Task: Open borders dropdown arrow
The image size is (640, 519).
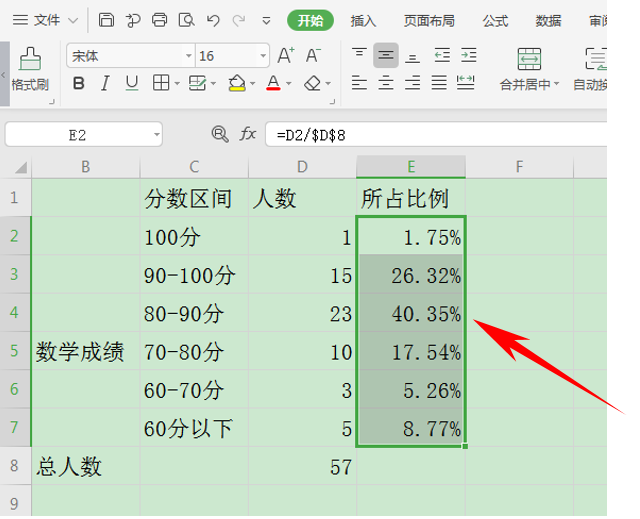Action: [177, 84]
